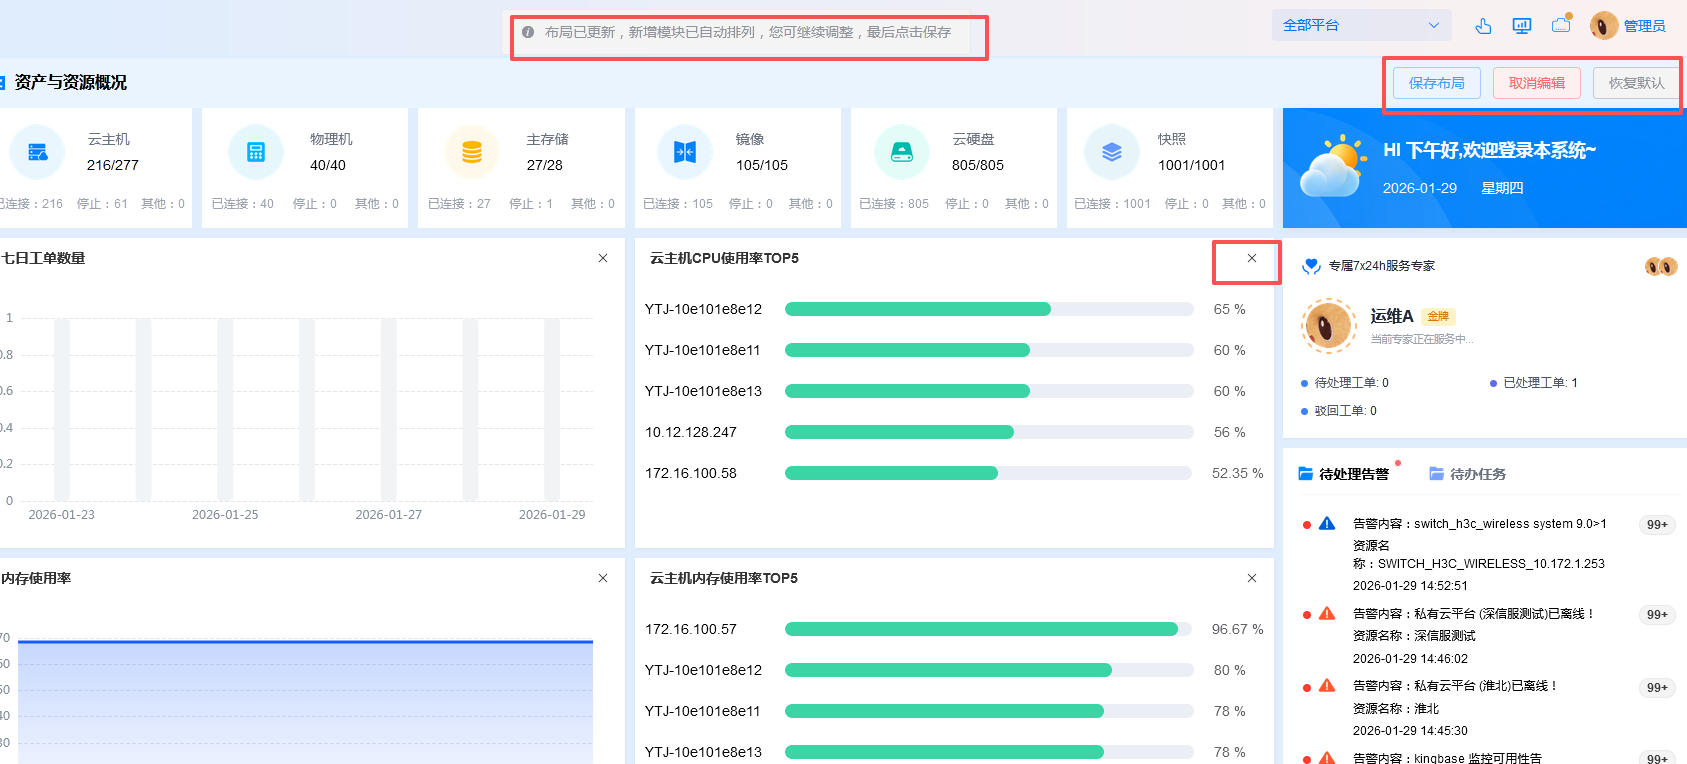Image resolution: width=1687 pixels, height=764 pixels.
Task: Click YTJ-10e101e8e11 in CPU TOP5 list
Action: click(703, 350)
